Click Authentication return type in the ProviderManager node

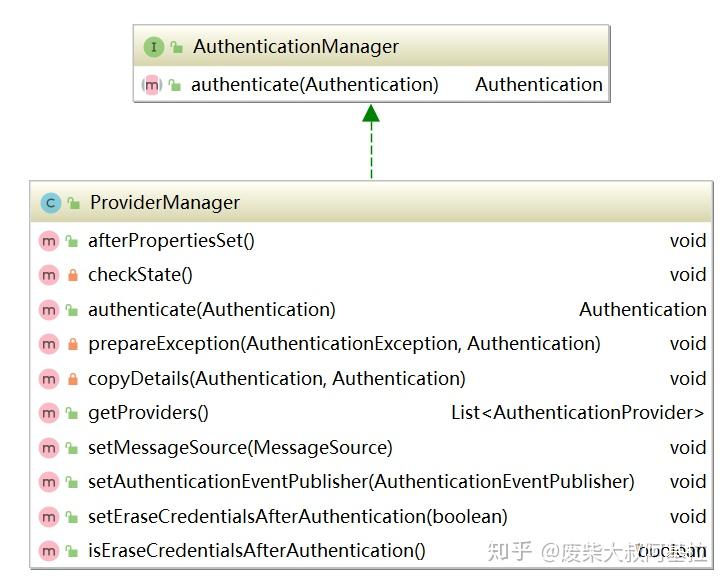pyautogui.click(x=643, y=310)
